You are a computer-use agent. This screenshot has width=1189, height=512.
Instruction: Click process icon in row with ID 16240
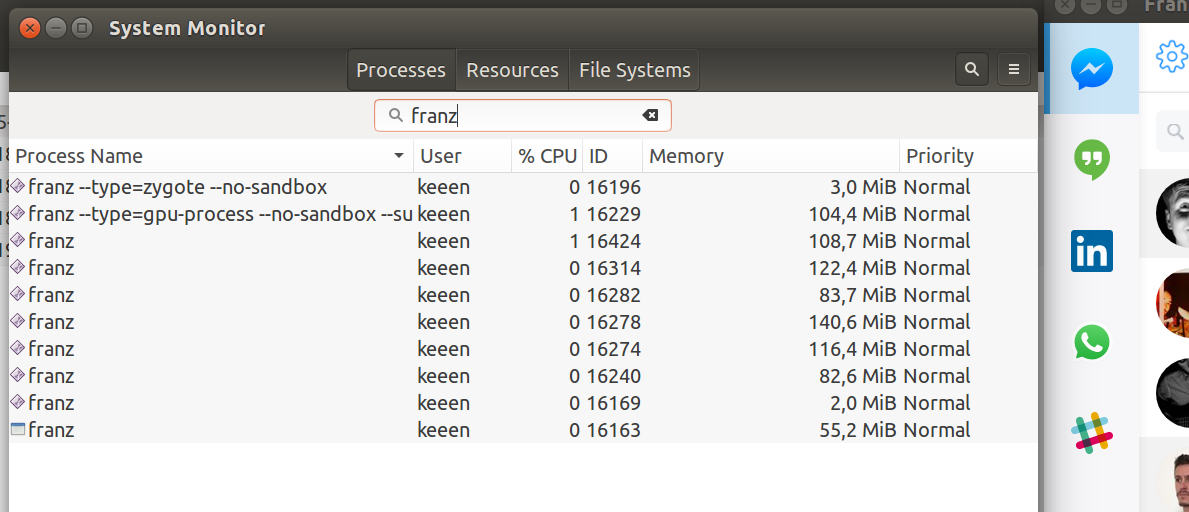click(x=18, y=376)
